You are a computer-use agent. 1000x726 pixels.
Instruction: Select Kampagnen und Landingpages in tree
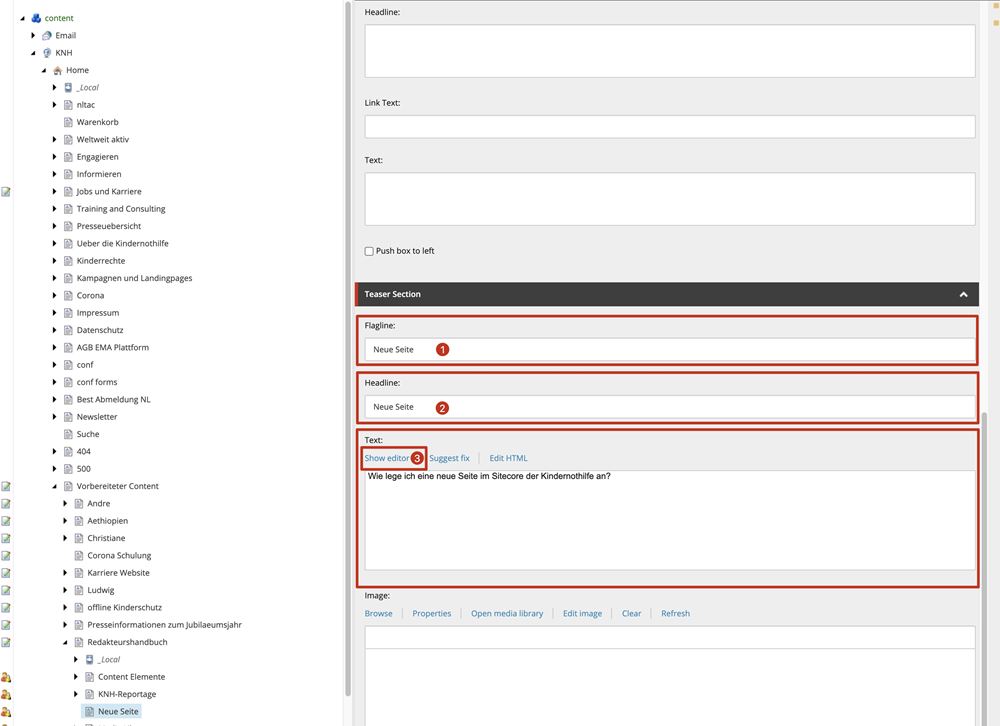[134, 278]
